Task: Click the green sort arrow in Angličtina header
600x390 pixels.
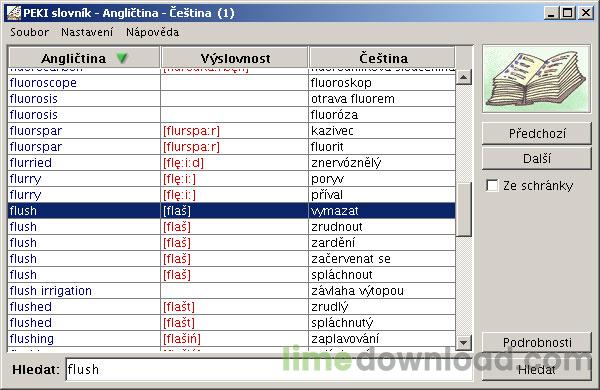Action: click(122, 58)
